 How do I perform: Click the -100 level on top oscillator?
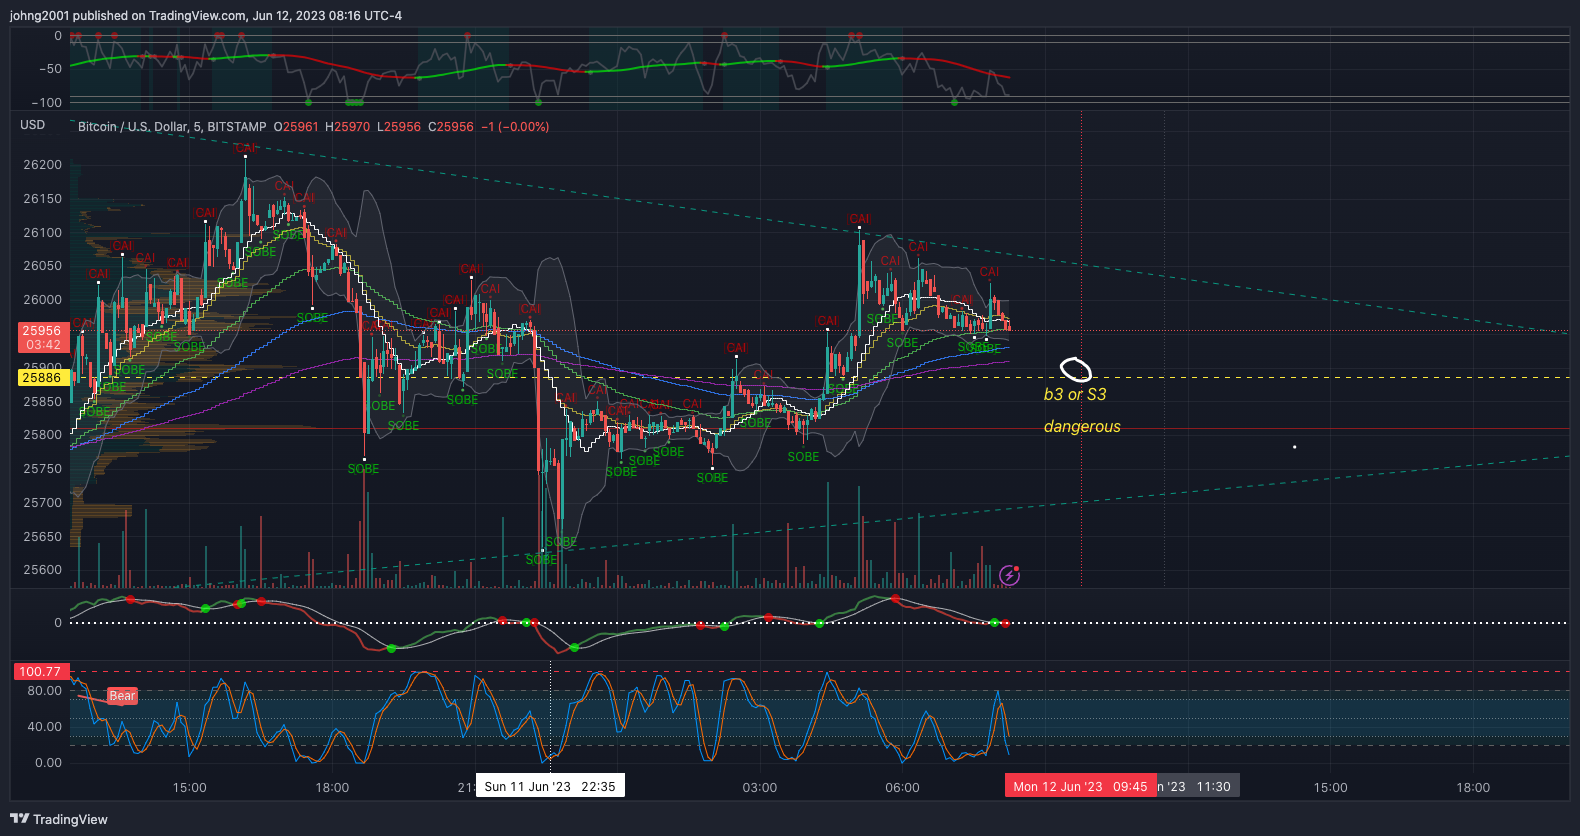pyautogui.click(x=46, y=103)
